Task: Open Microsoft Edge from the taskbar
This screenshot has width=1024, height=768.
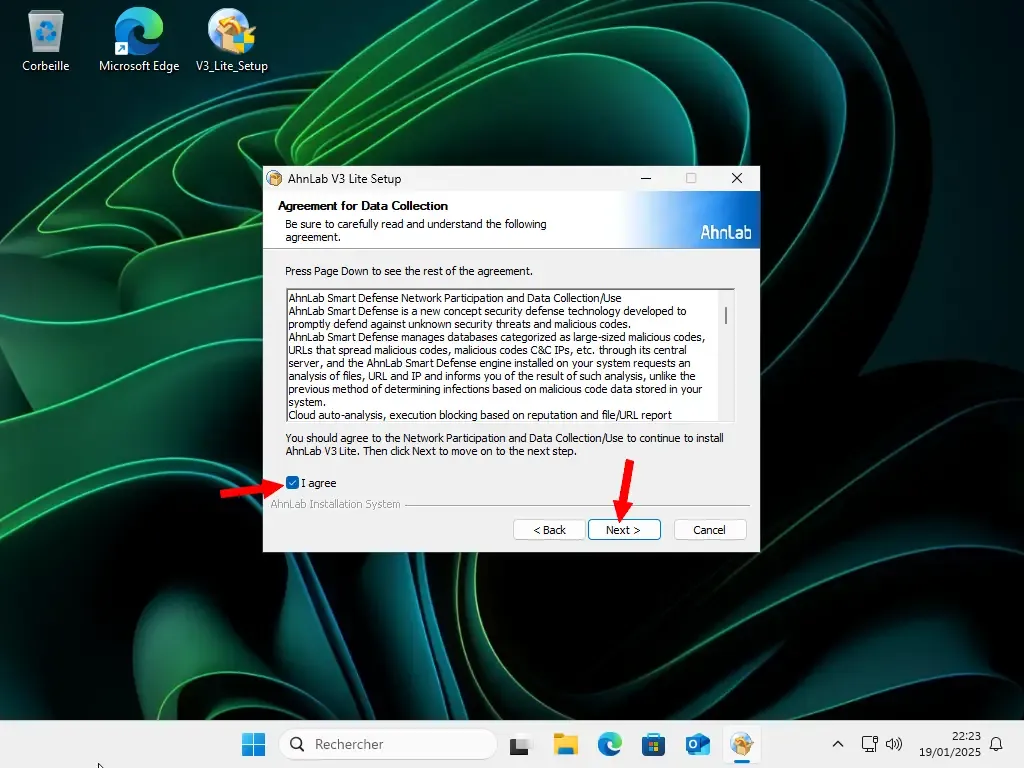Action: pyautogui.click(x=609, y=744)
